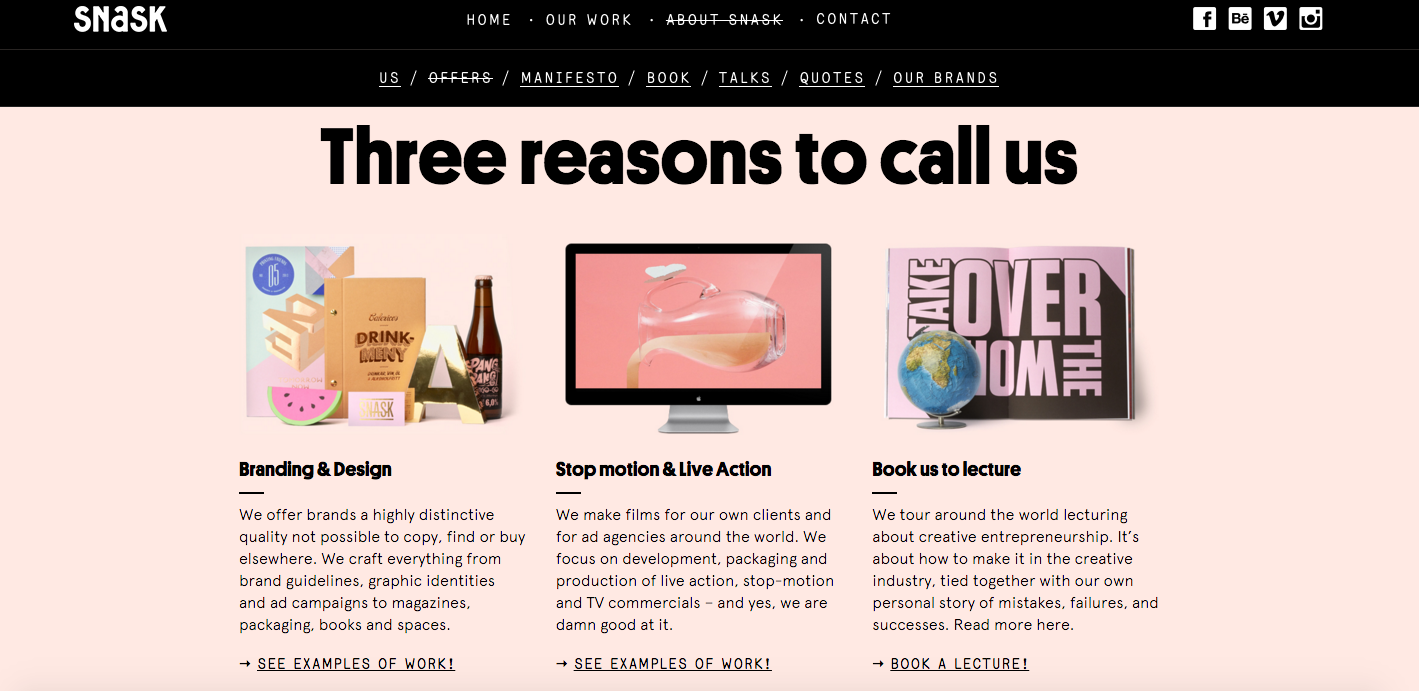Click SEE EXAMPLES OF WORK under Branding & Design
The height and width of the screenshot is (691, 1419).
(x=356, y=664)
